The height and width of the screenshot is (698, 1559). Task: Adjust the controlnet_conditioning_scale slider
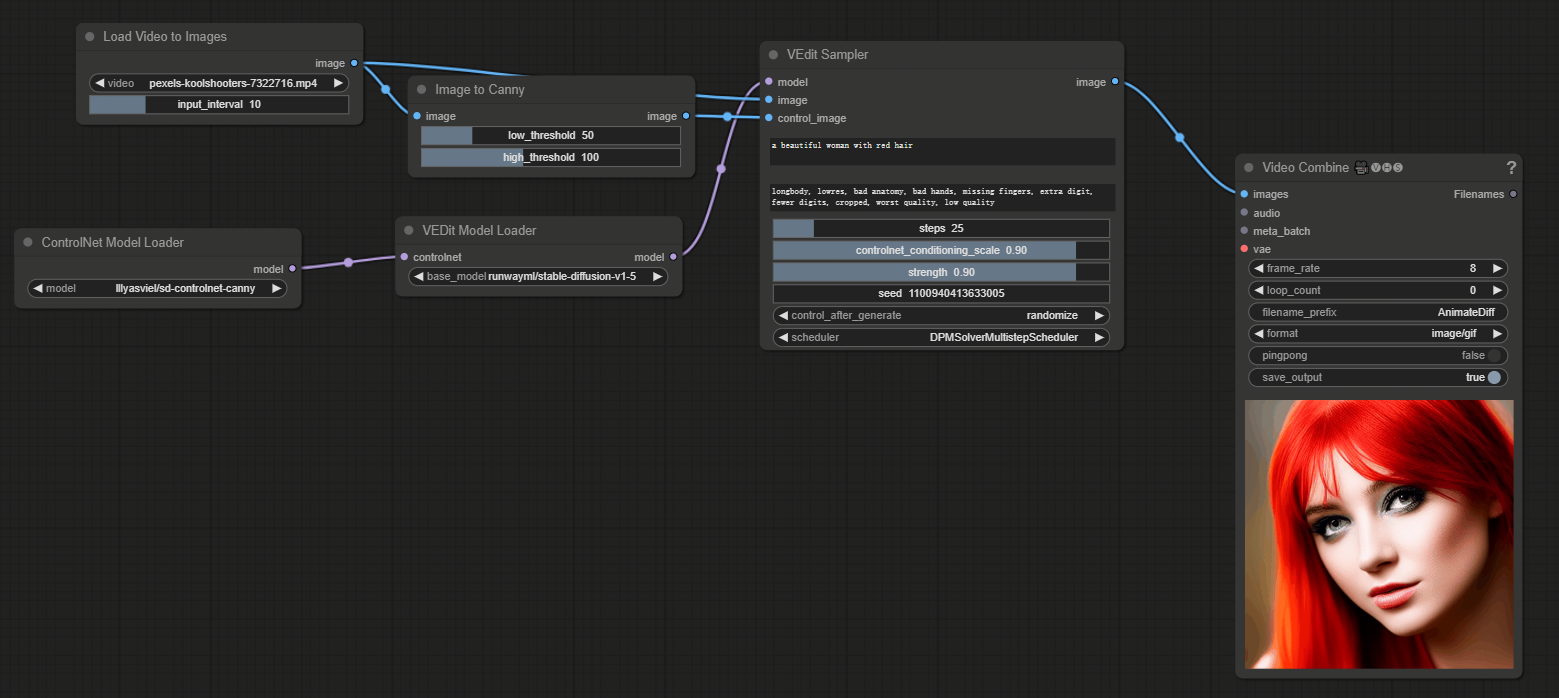click(941, 250)
